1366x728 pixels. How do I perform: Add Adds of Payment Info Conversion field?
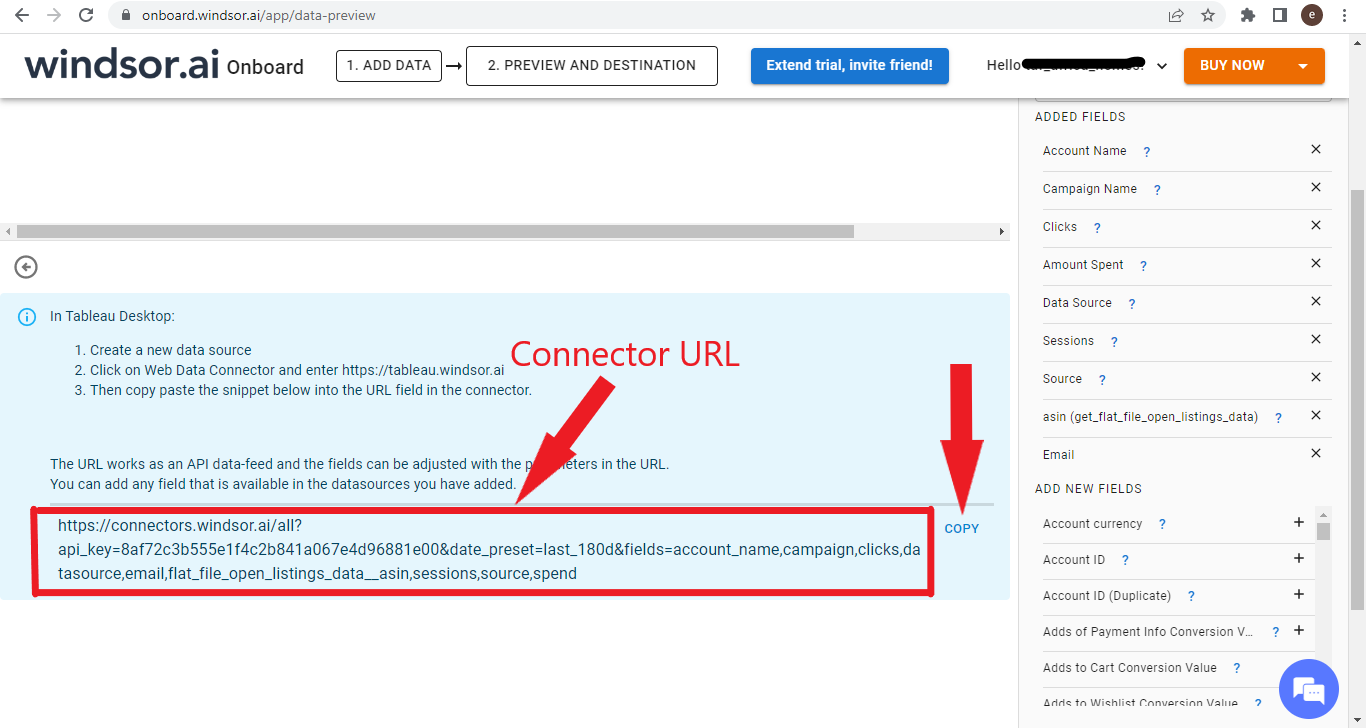coord(1299,630)
